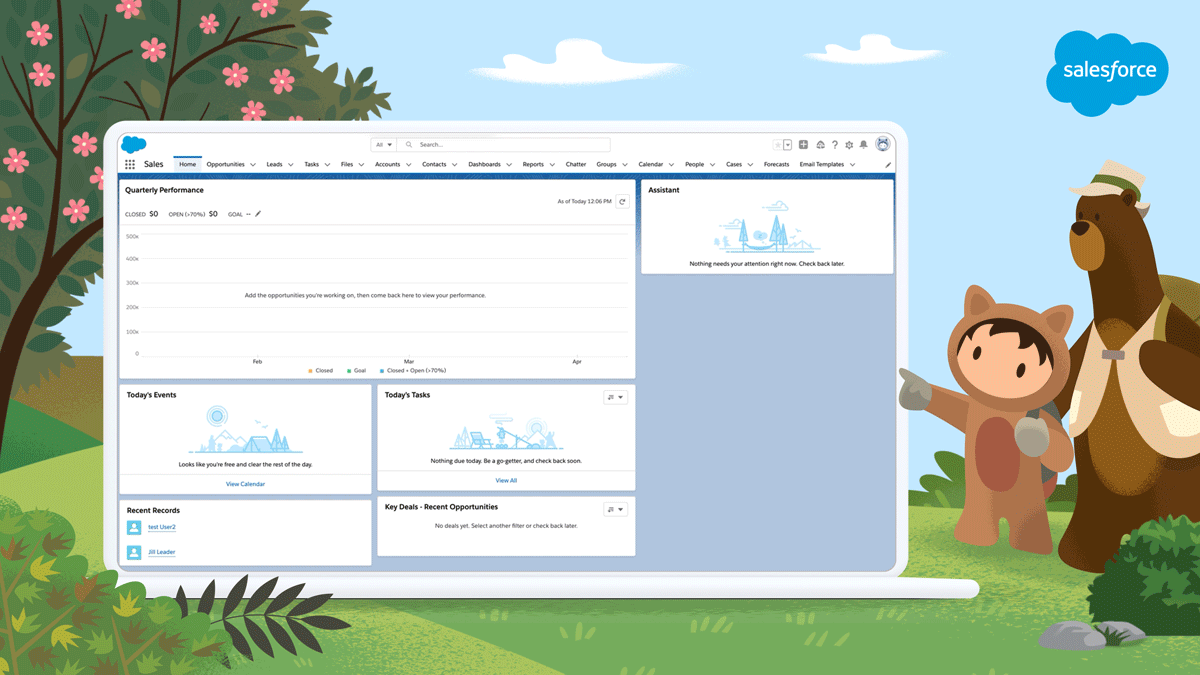Expand the Cases tab chevron
Viewport: 1200px width, 675px height.
[750, 165]
